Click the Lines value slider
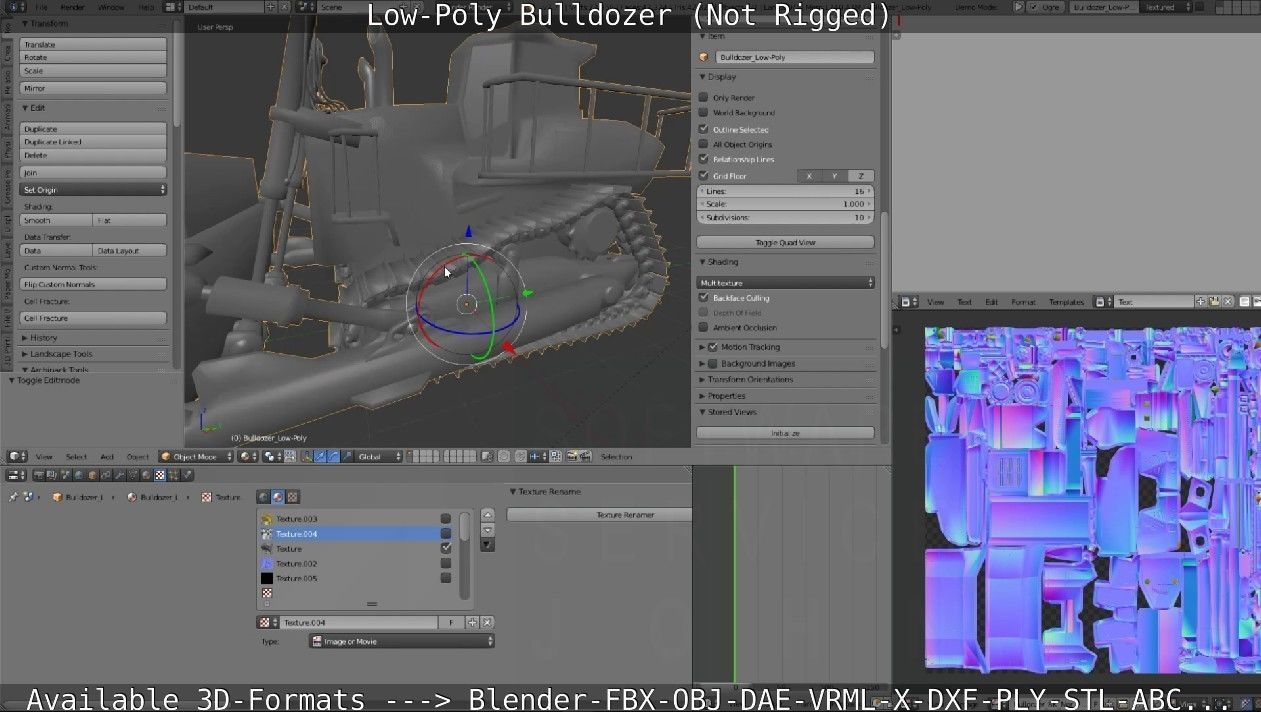 tap(785, 190)
